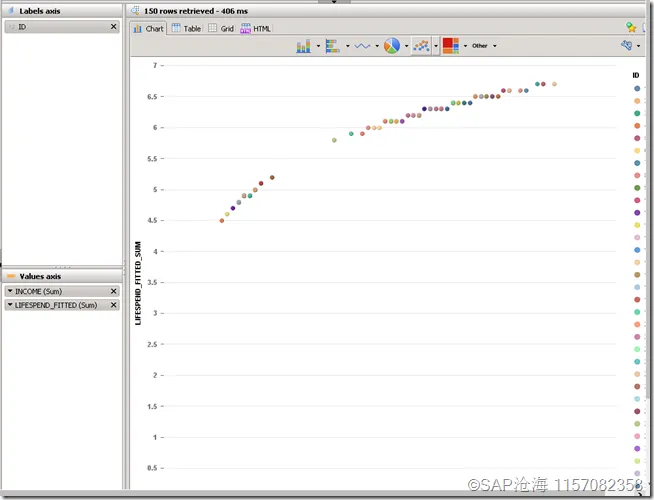654x500 pixels.
Task: Select the INCOME (Sum) values entry
Action: [x=62, y=291]
